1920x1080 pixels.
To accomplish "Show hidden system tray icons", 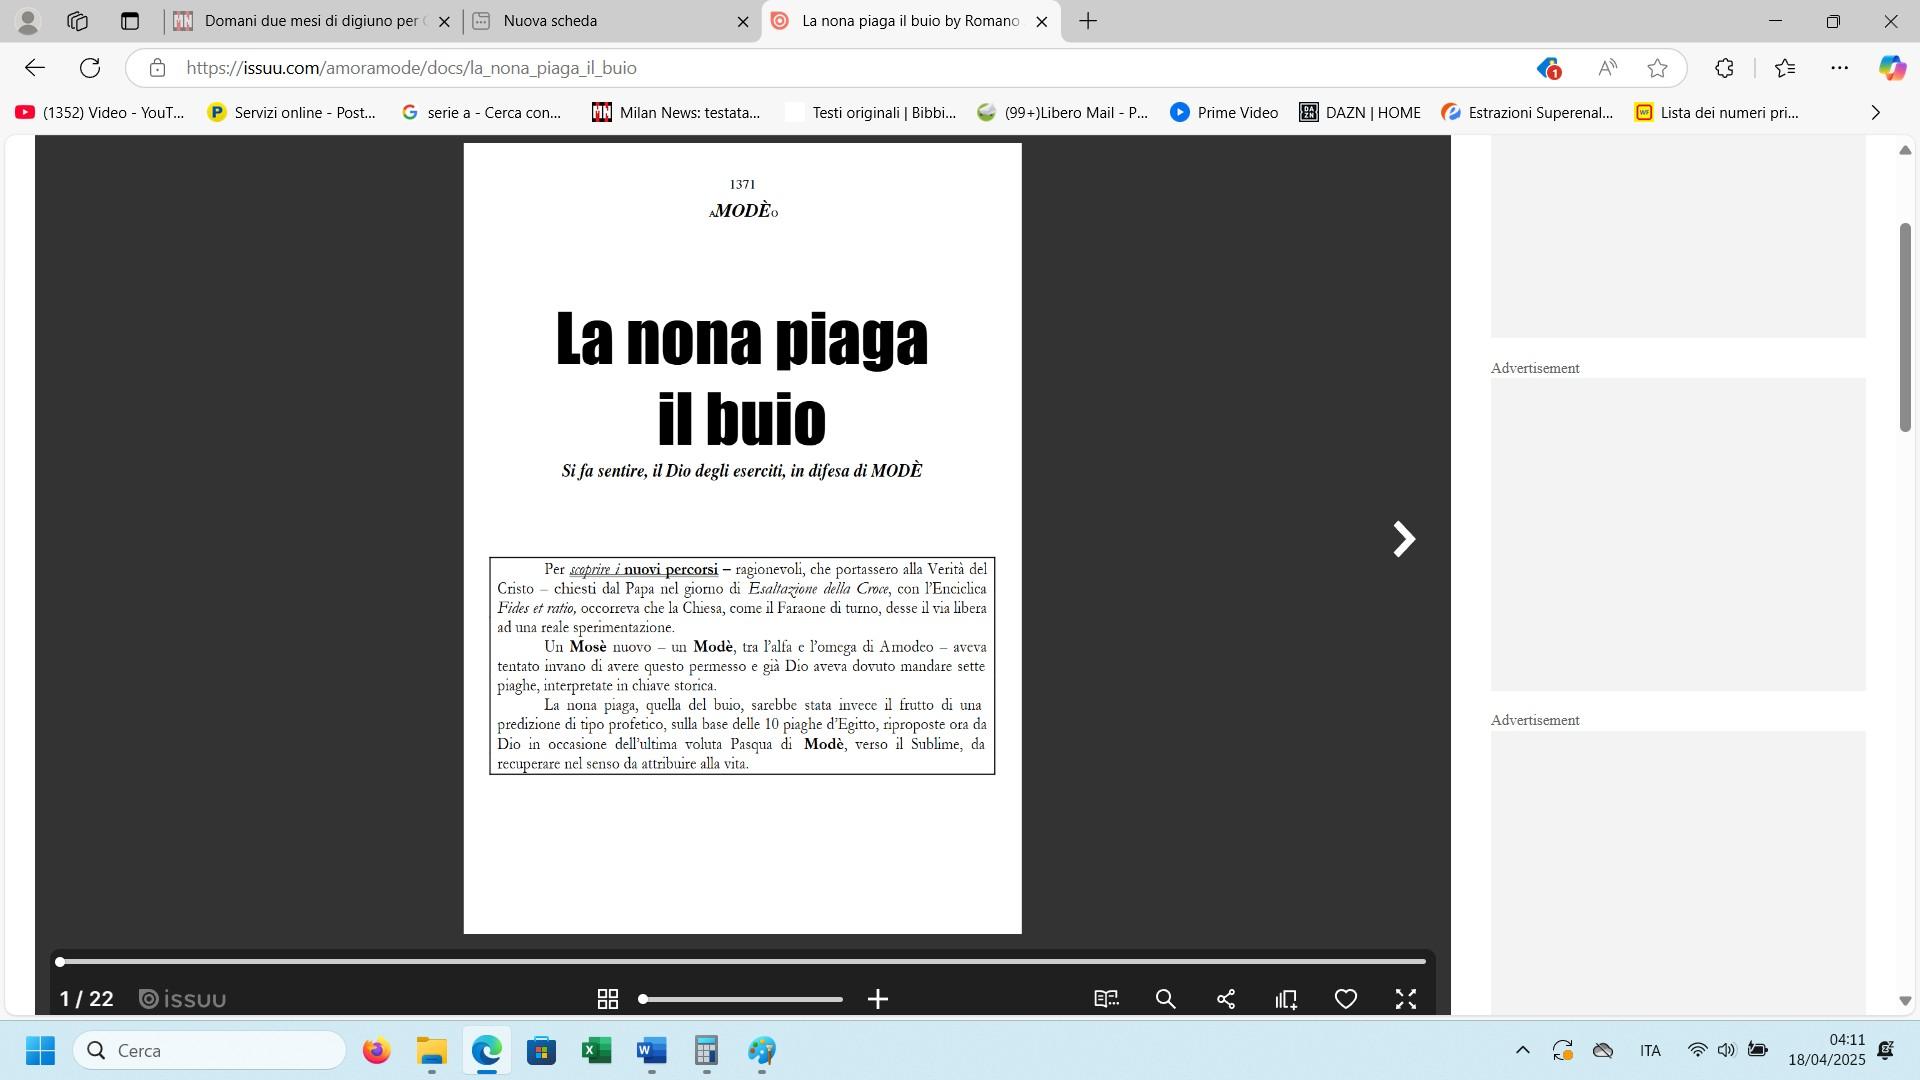I will click(x=1522, y=1050).
